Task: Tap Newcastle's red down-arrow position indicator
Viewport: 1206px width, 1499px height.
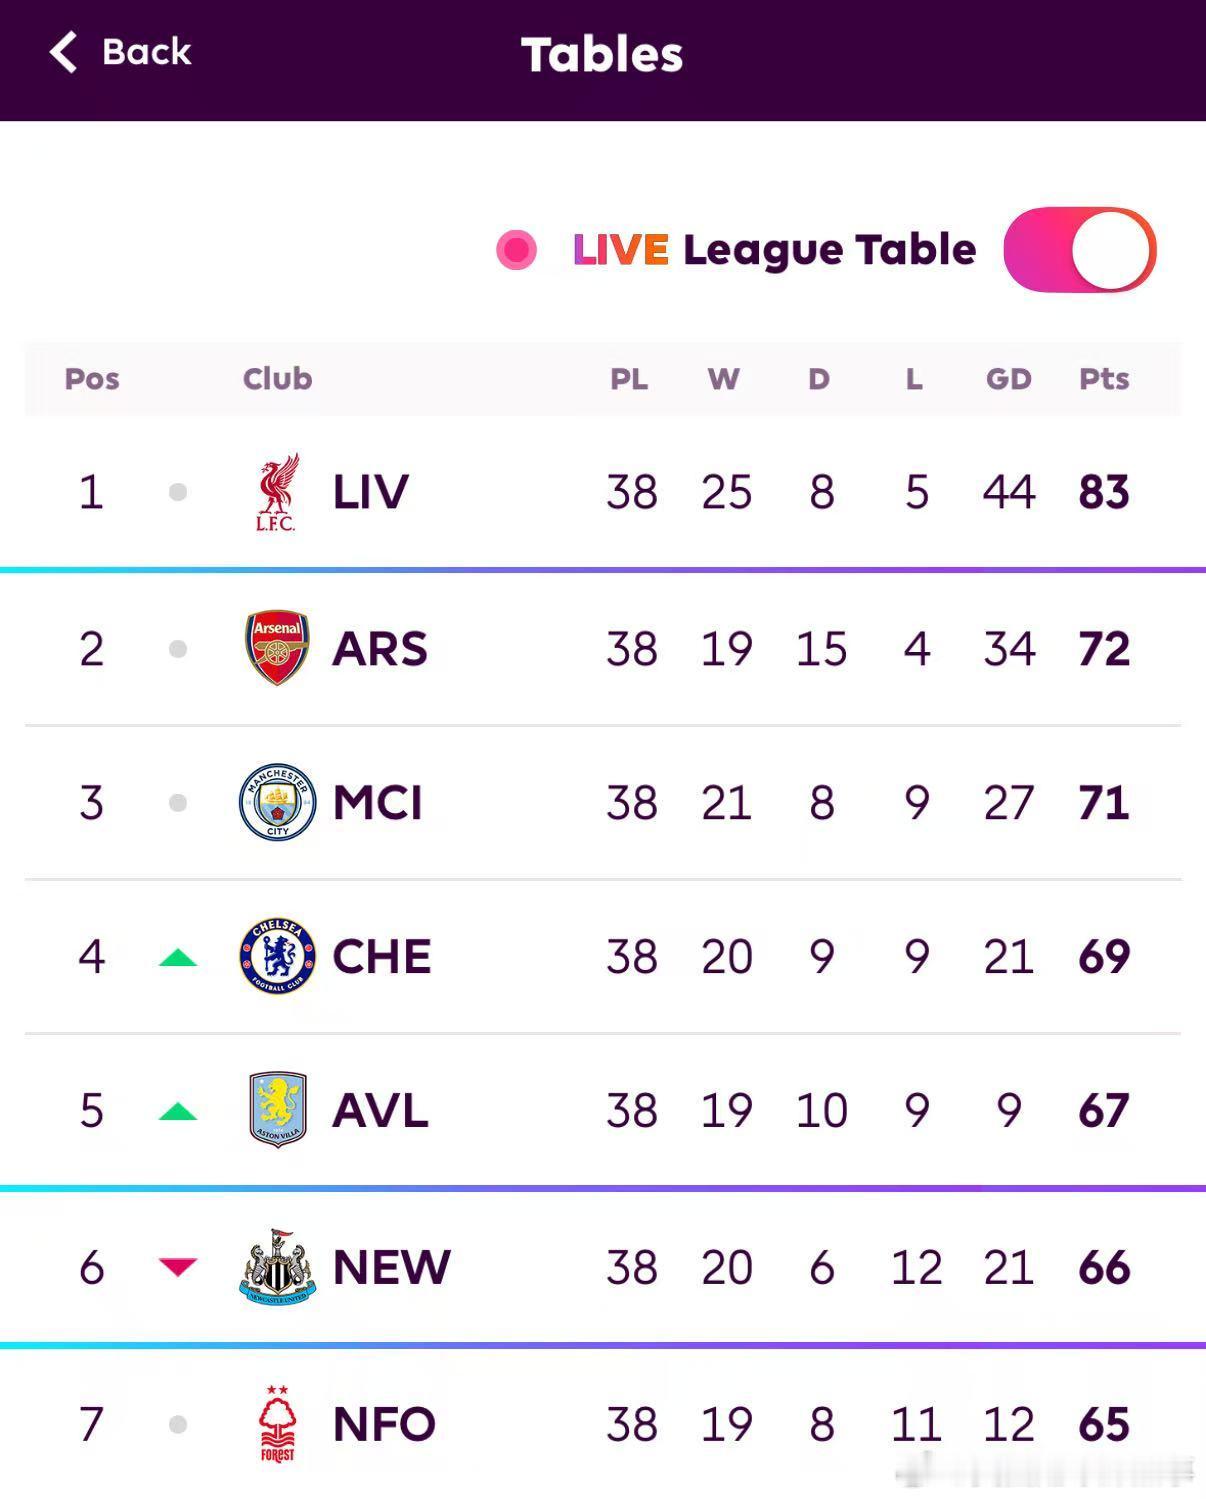Action: tap(178, 1267)
